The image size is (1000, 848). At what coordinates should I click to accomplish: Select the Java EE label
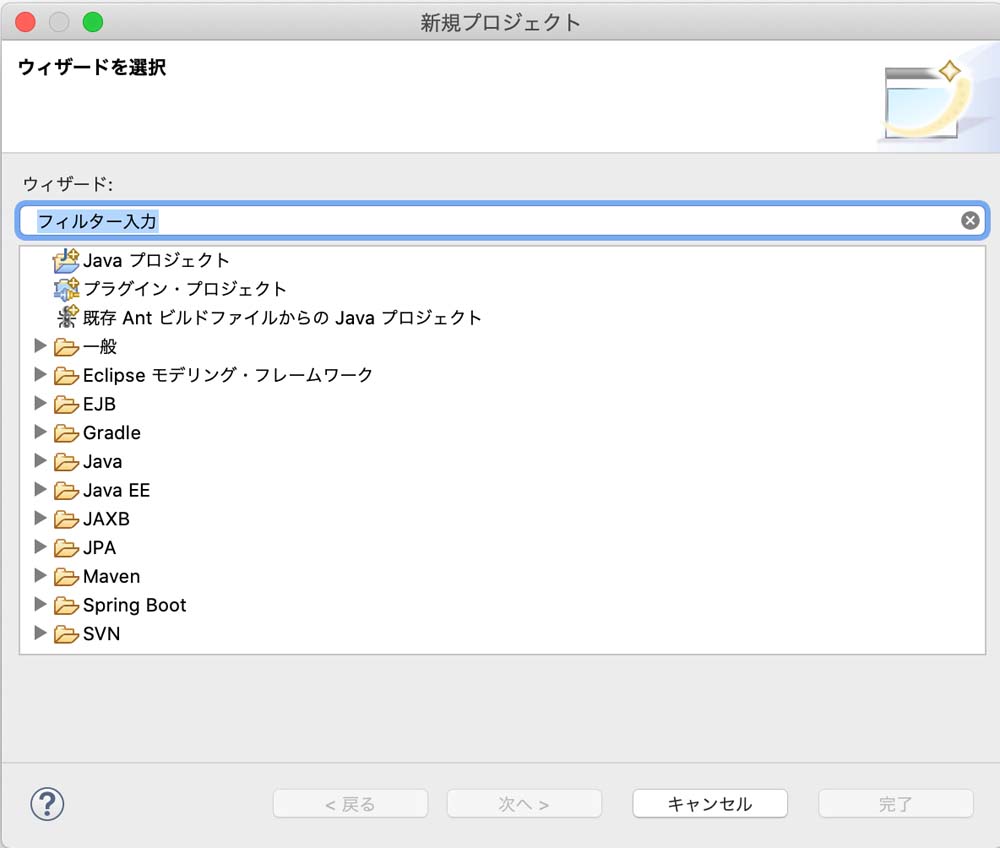[117, 490]
